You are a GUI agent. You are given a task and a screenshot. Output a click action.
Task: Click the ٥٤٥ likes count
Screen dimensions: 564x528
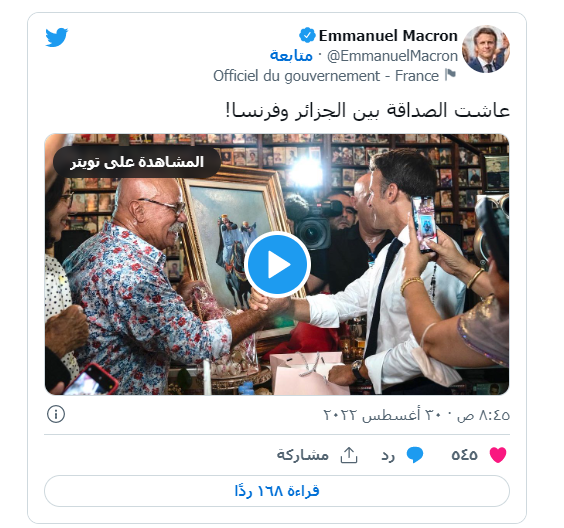point(464,455)
